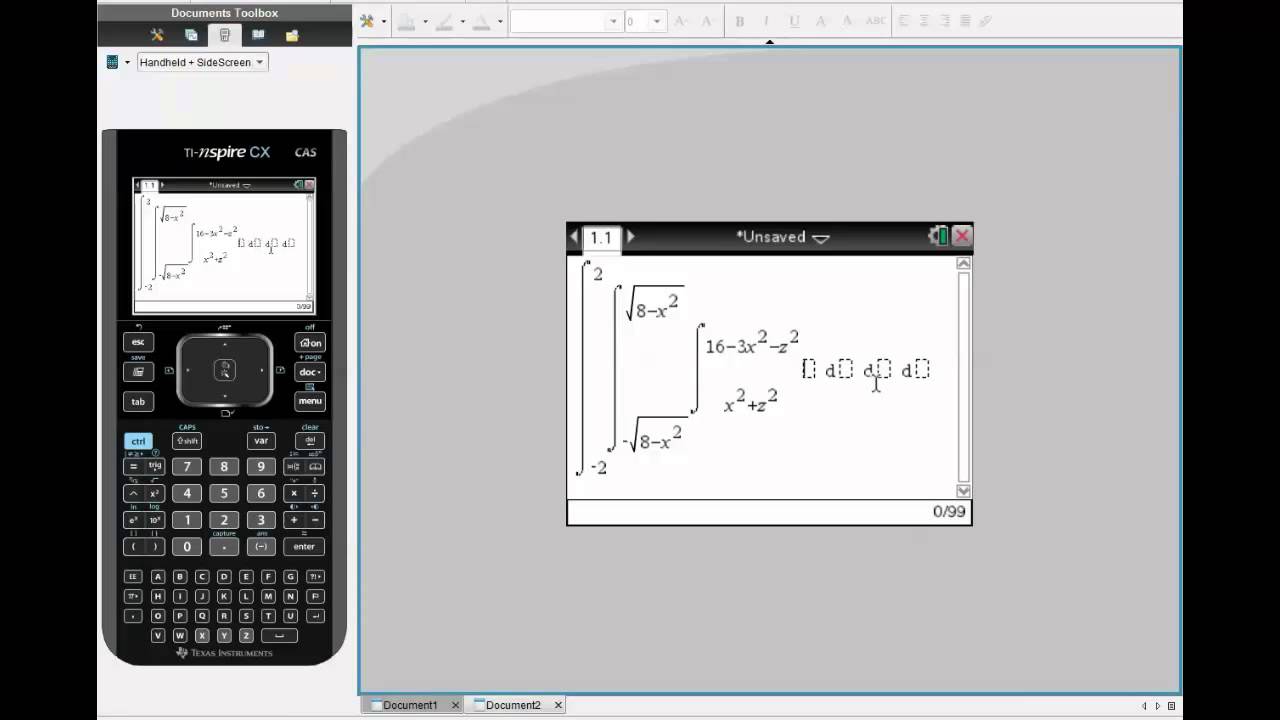Viewport: 1280px width, 720px height.
Task: Open the Content Explorer folder tab
Action: point(292,35)
